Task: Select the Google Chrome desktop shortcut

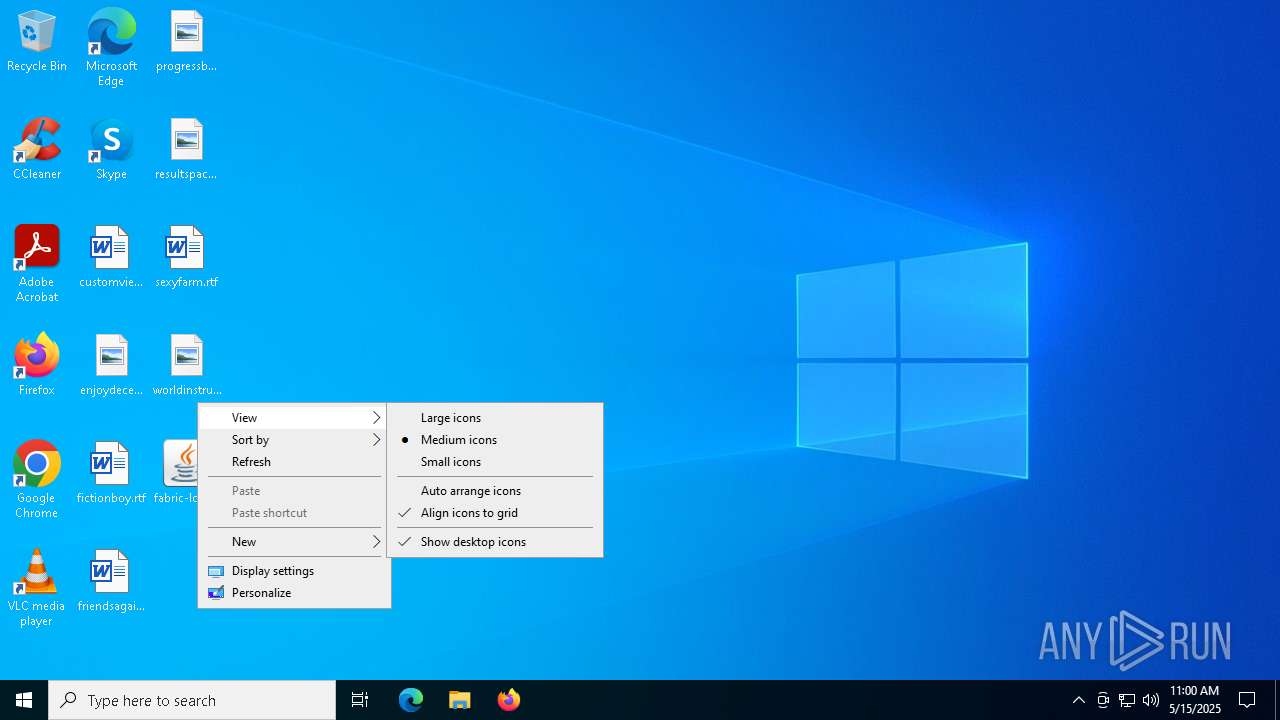Action: [37, 480]
